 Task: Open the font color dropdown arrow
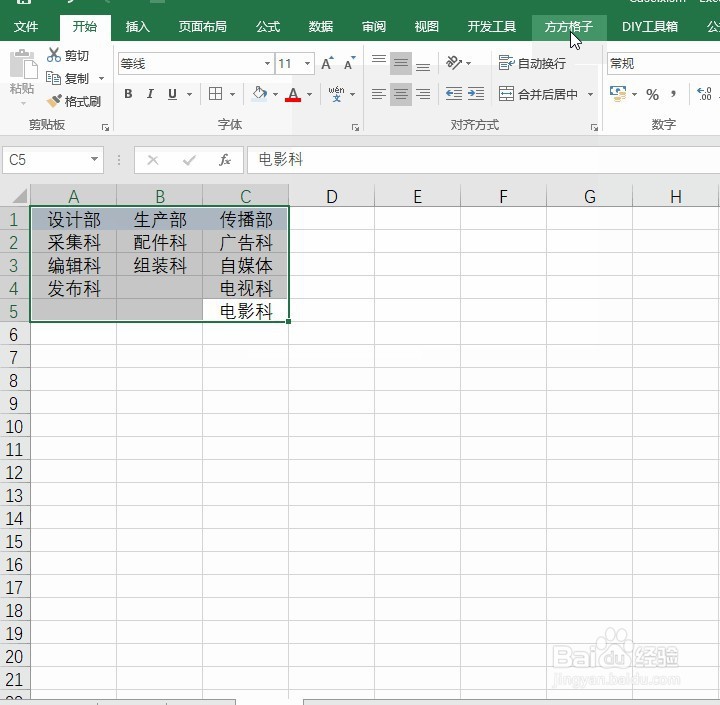(309, 95)
